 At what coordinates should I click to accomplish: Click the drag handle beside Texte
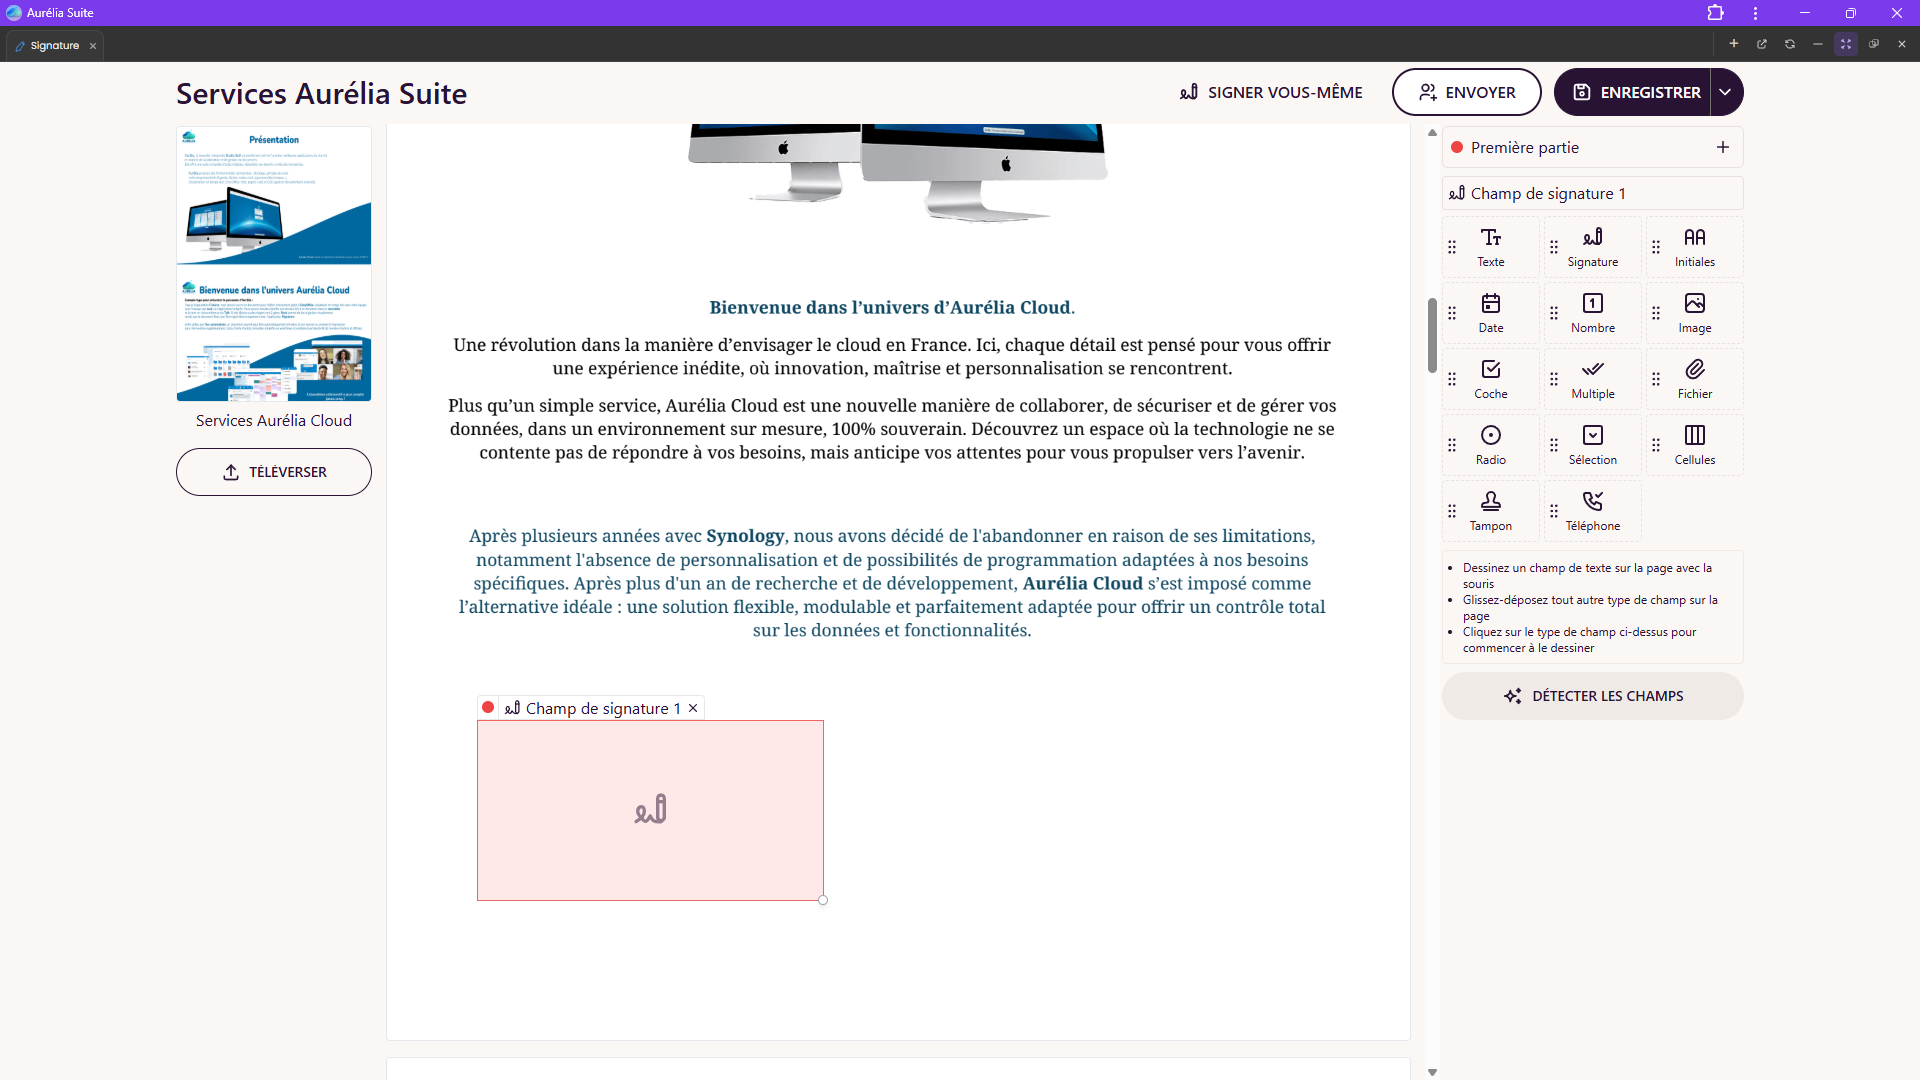(x=1452, y=247)
